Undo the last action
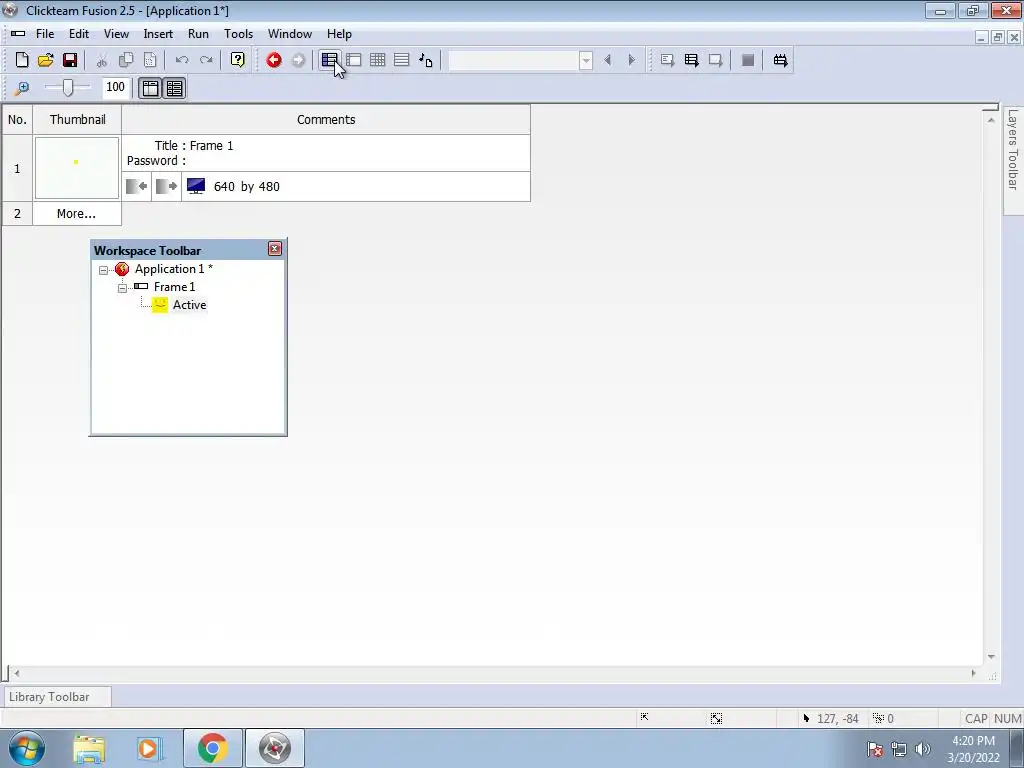Viewport: 1024px width, 768px height. pos(182,60)
